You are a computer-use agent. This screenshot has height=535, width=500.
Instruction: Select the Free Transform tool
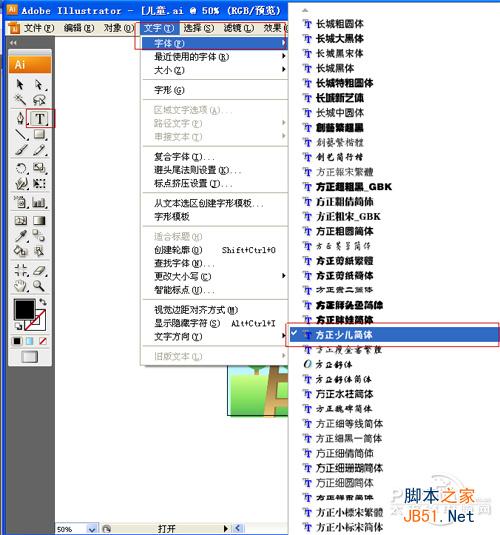(x=39, y=184)
